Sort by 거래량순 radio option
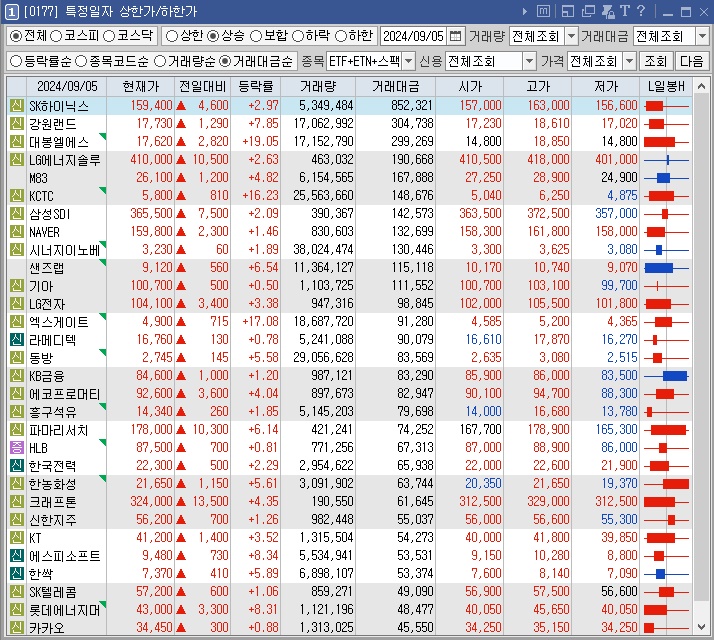714x640 pixels. tap(160, 61)
